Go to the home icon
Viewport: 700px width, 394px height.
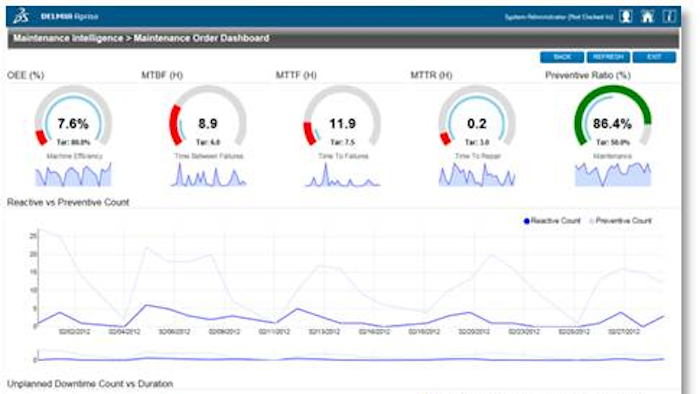click(x=647, y=17)
